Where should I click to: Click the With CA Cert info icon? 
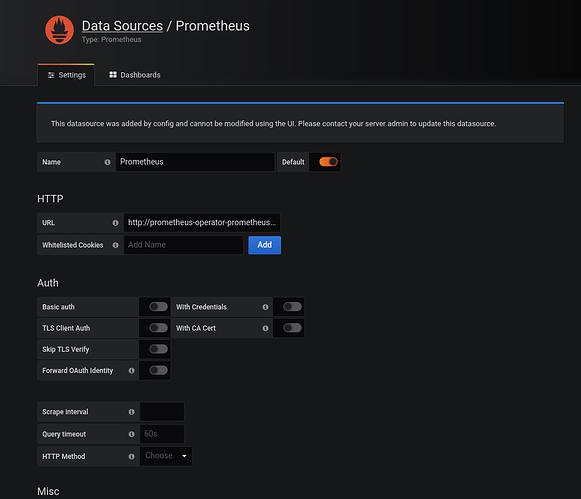[x=265, y=328]
